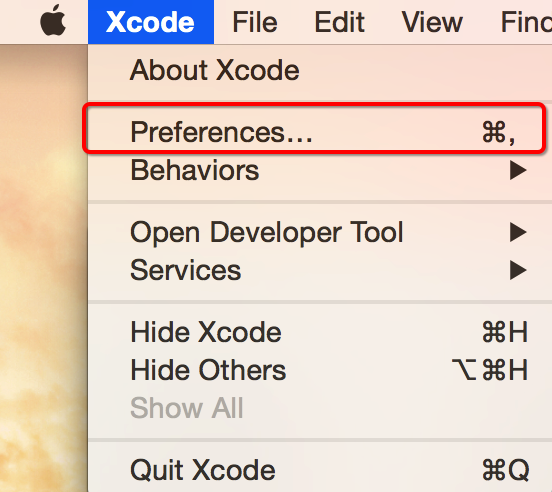Open the Apple menu icon
This screenshot has height=492, width=552.
[53, 21]
